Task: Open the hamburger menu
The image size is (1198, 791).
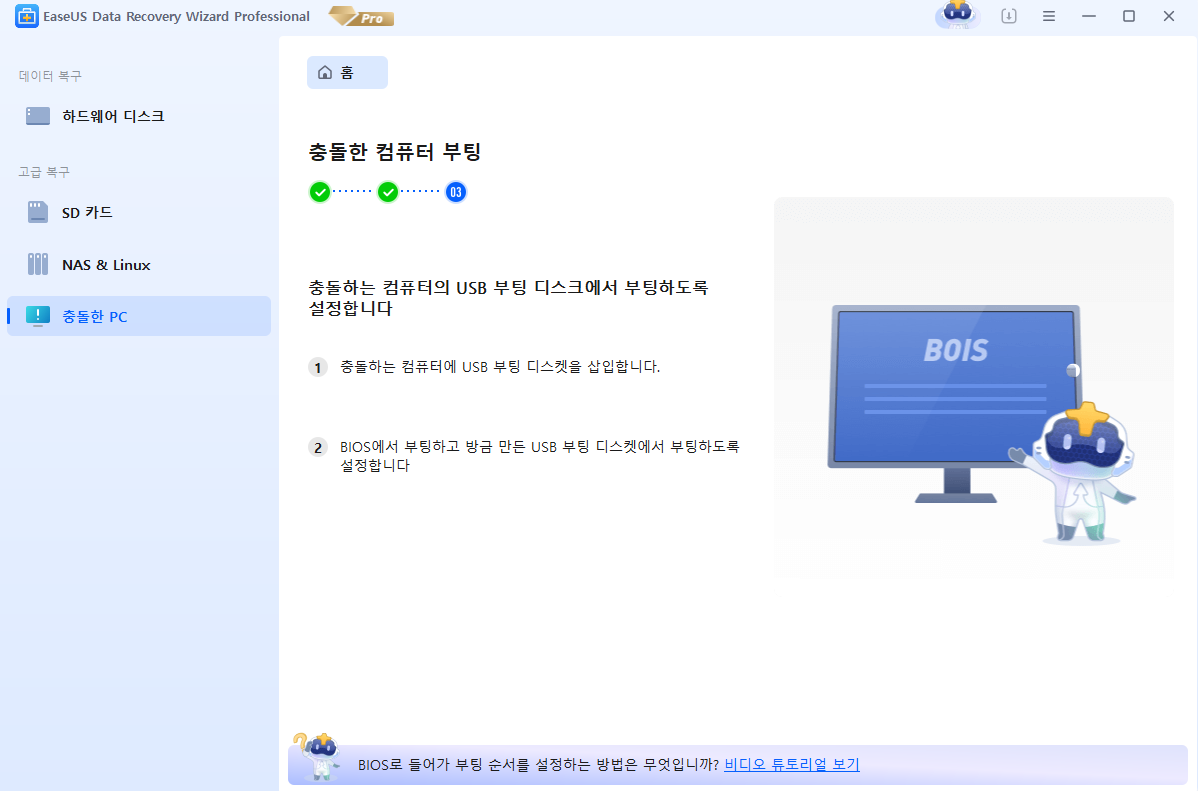Action: tap(1048, 16)
